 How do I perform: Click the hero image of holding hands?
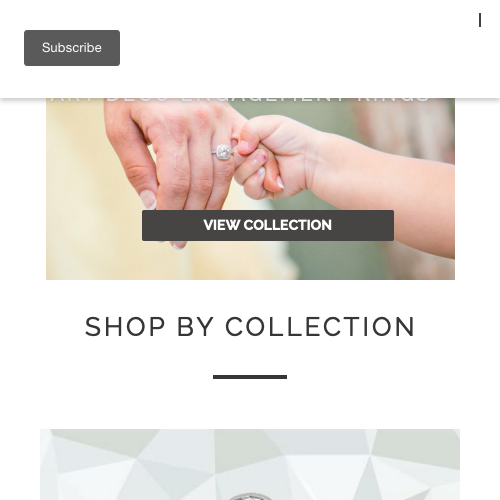pos(250,189)
